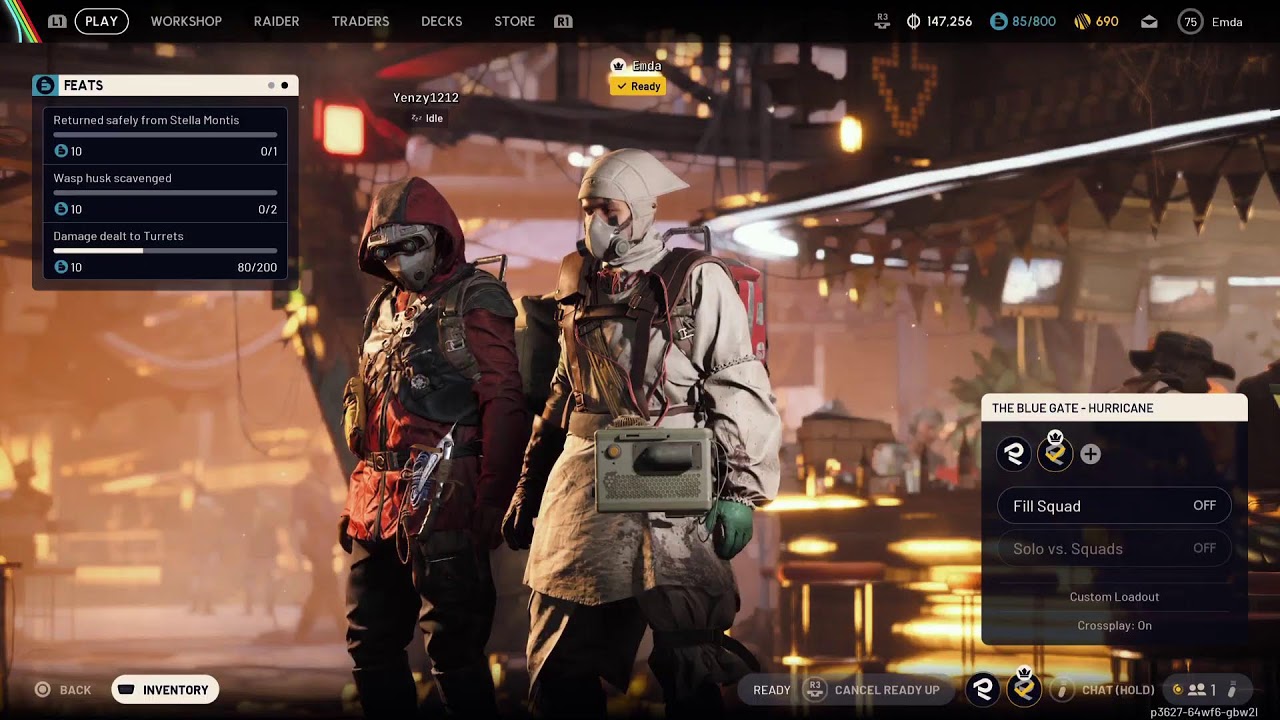Screen dimensions: 1280x720
Task: Open the squad members count icon in bottom bar
Action: pyautogui.click(x=1197, y=689)
